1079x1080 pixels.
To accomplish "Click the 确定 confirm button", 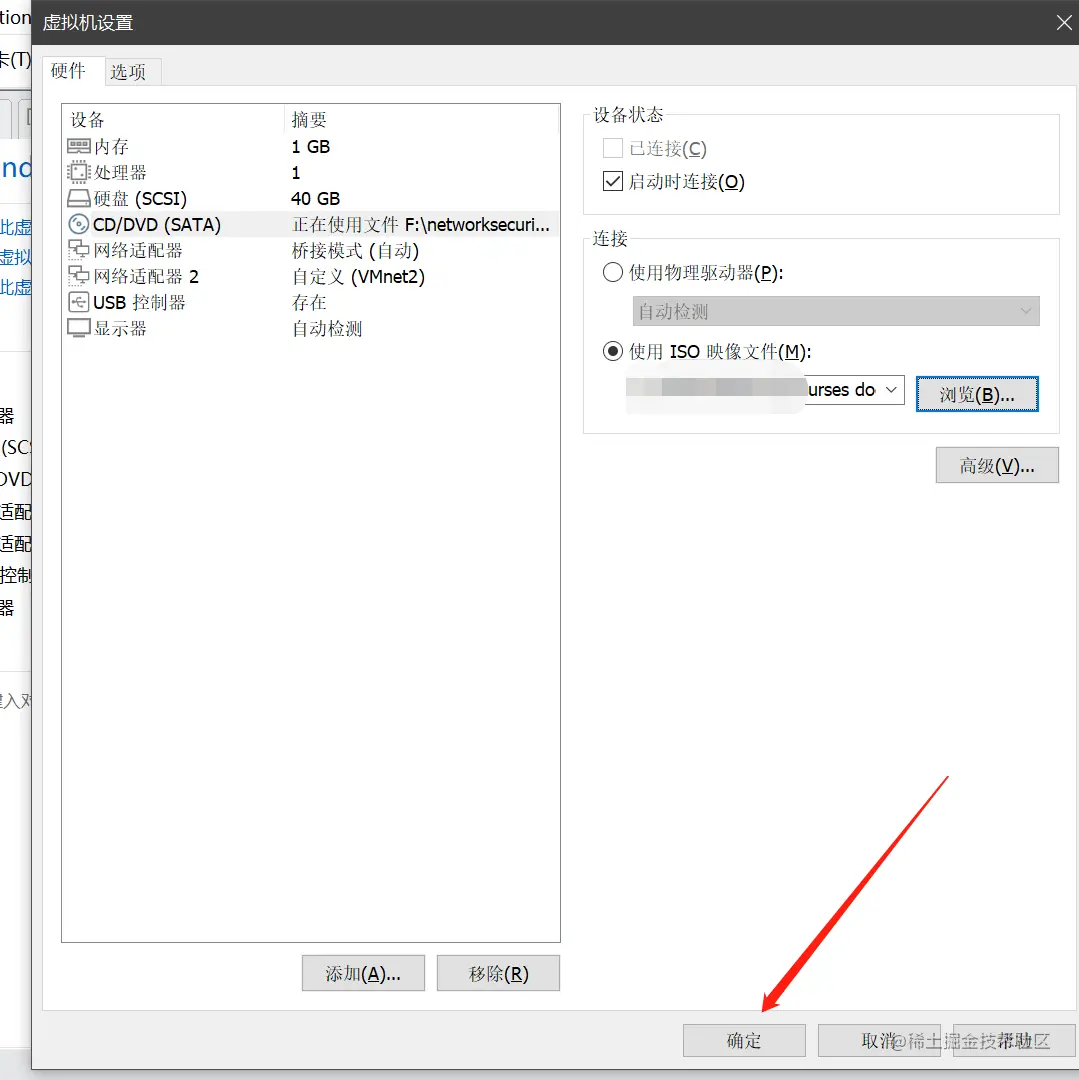I will 743,1040.
